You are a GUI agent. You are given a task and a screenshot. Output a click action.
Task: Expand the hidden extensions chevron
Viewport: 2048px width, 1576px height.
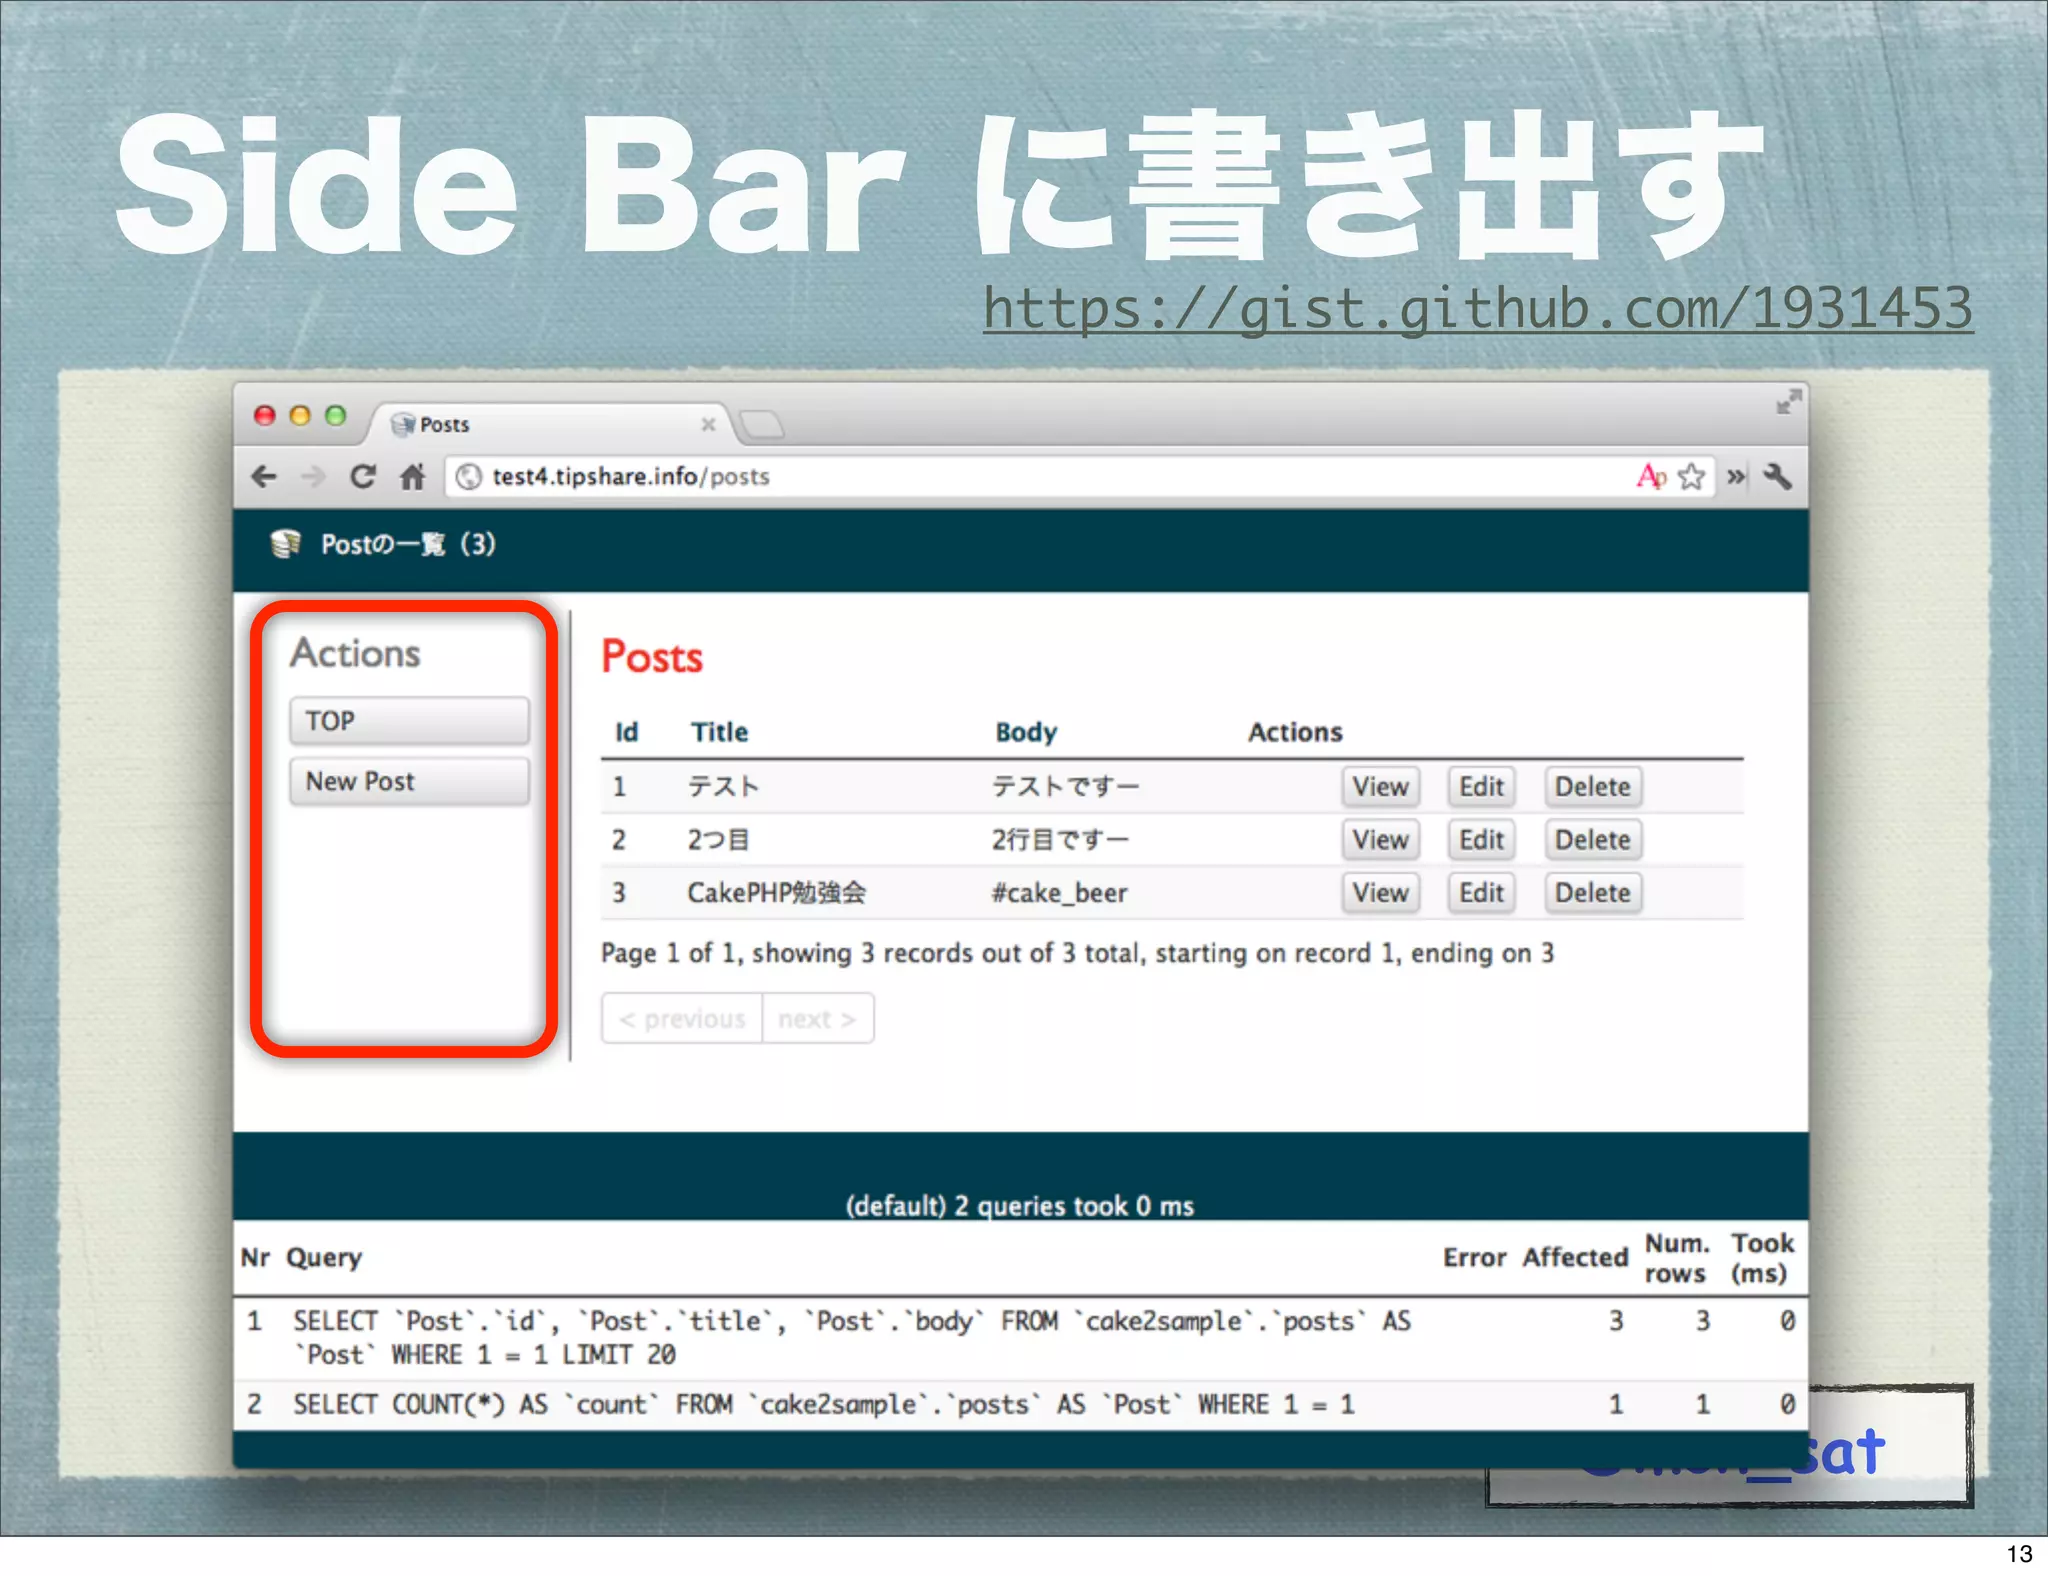pyautogui.click(x=1736, y=477)
